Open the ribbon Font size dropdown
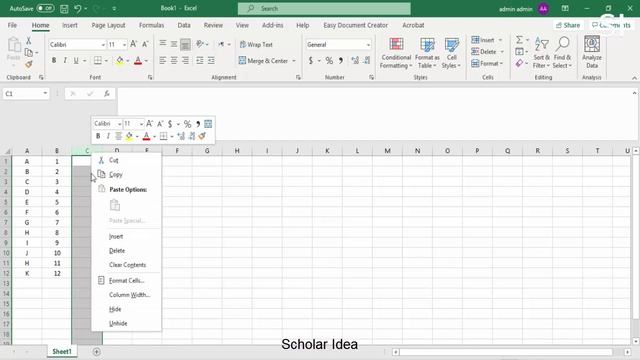 point(124,44)
